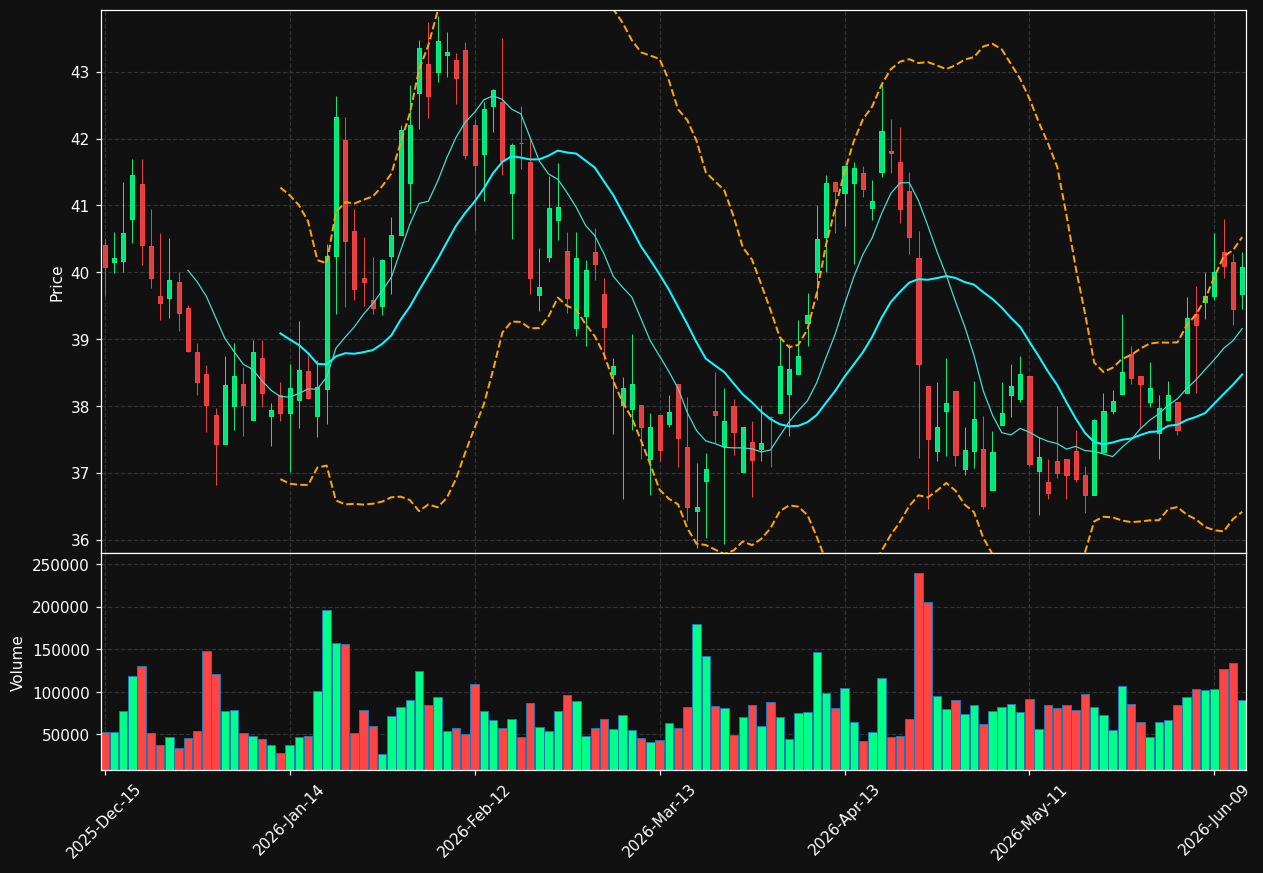
Task: Click the 'Volume' y-axis title
Action: 18,663
